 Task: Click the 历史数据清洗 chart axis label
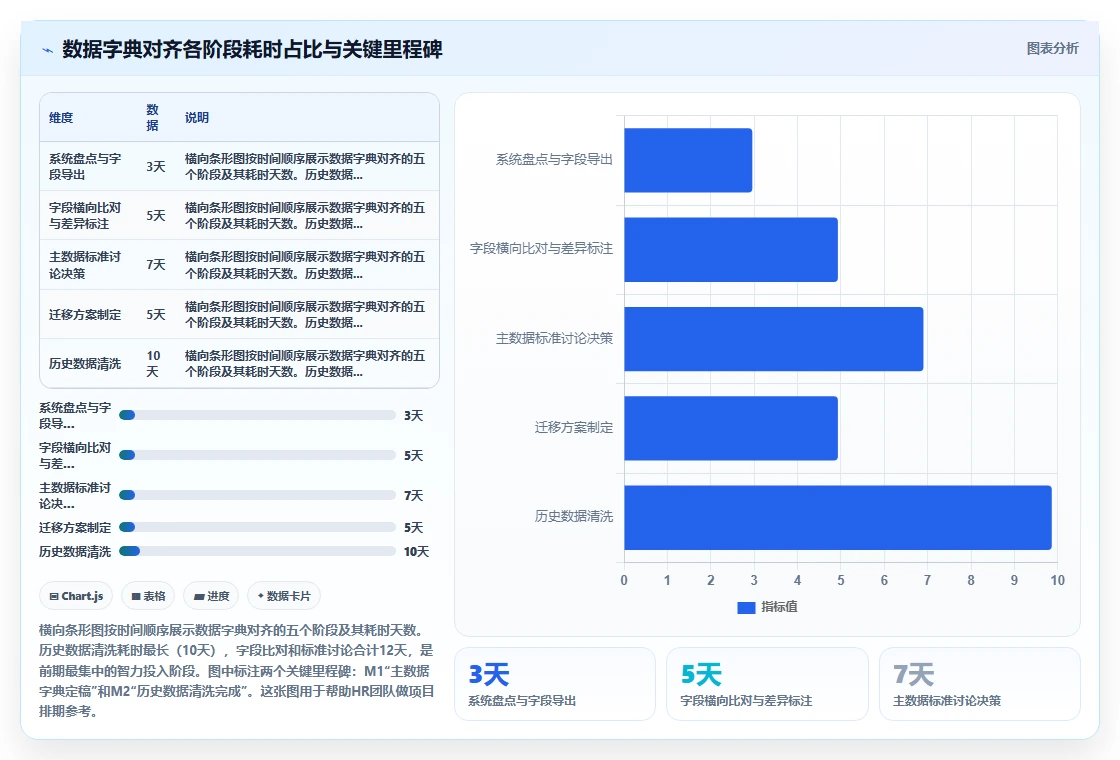click(574, 516)
